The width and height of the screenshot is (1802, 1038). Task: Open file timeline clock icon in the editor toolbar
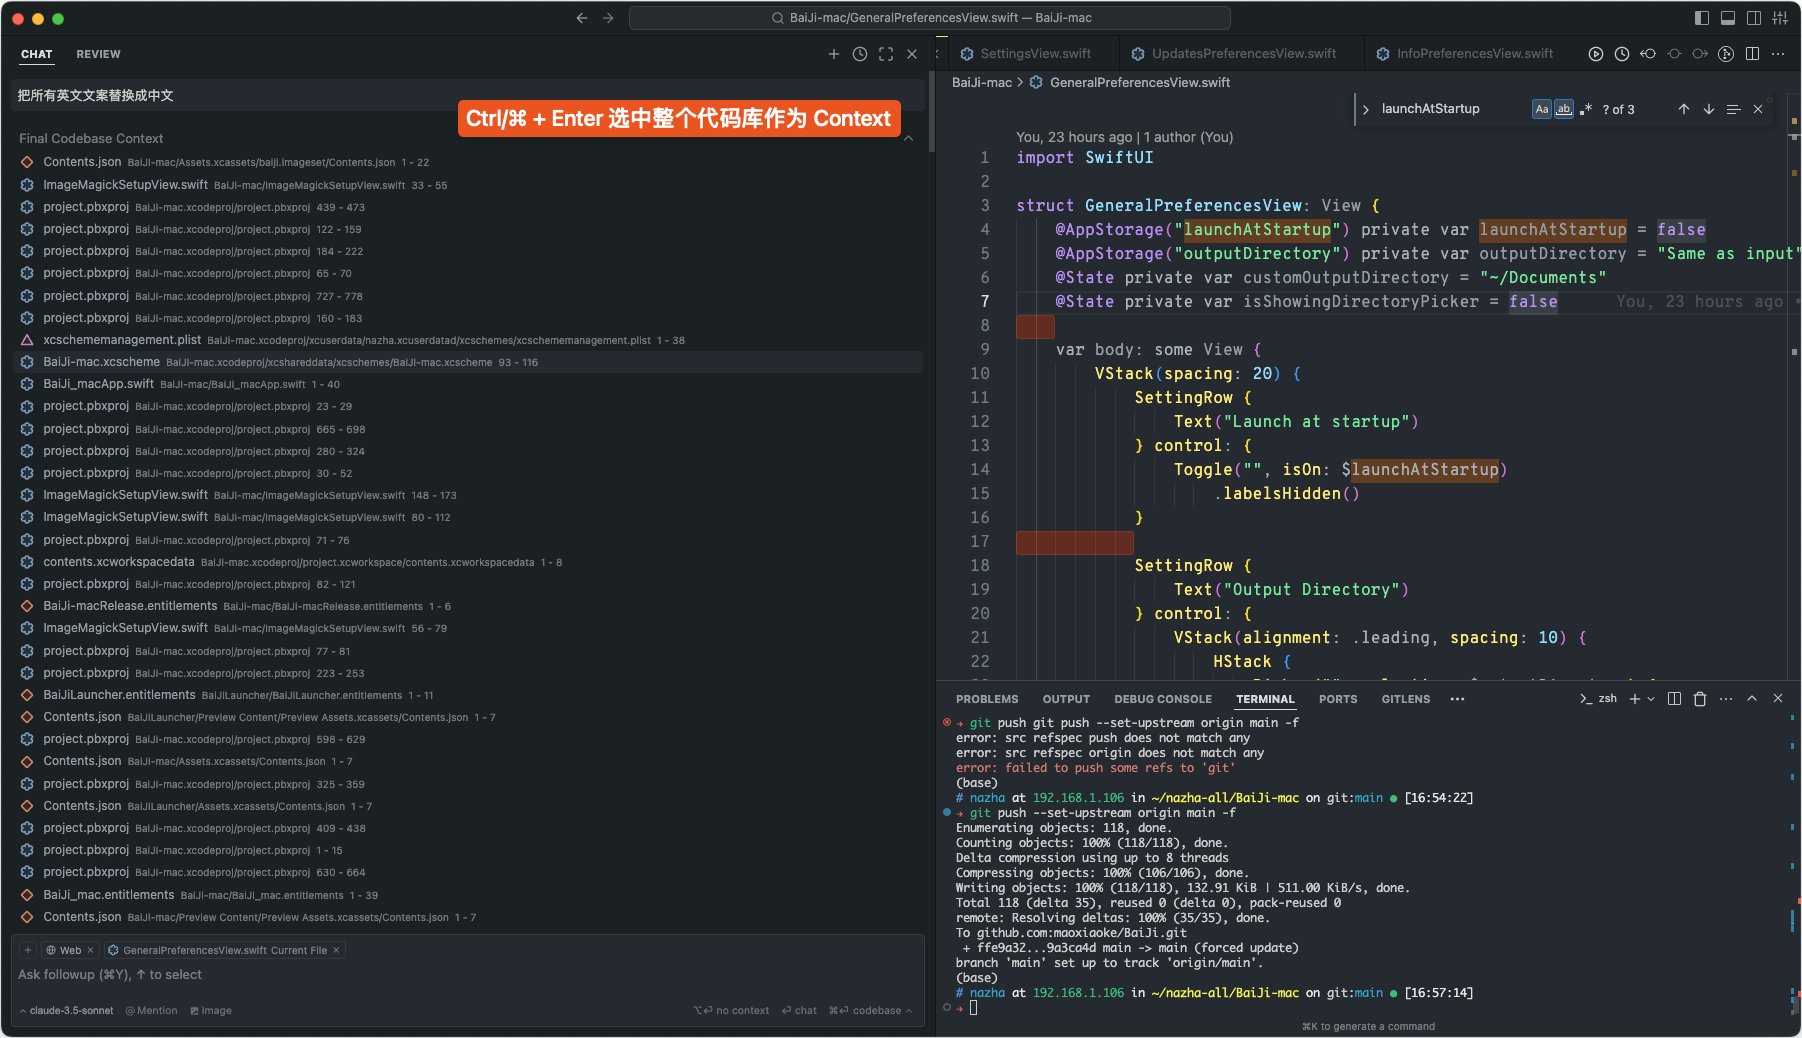1622,54
